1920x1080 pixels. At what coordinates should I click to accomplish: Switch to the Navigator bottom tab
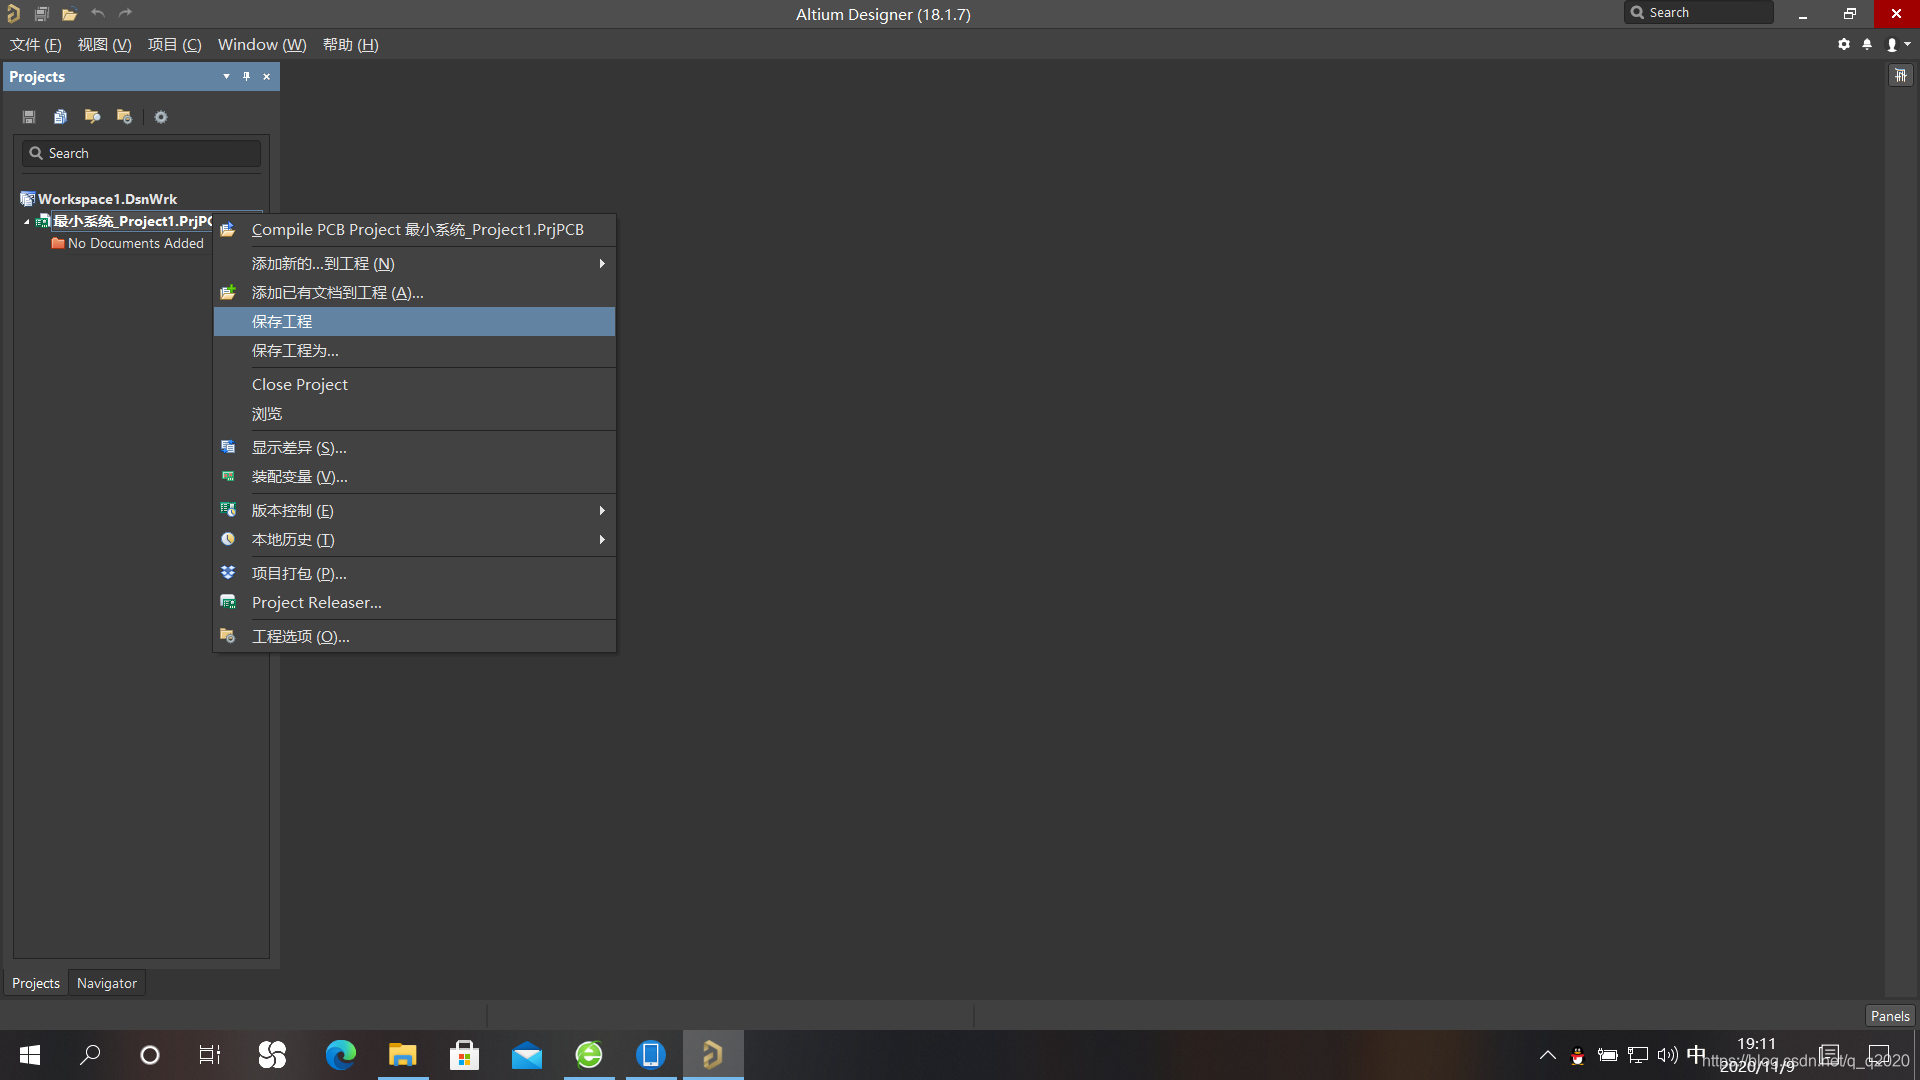coord(107,983)
